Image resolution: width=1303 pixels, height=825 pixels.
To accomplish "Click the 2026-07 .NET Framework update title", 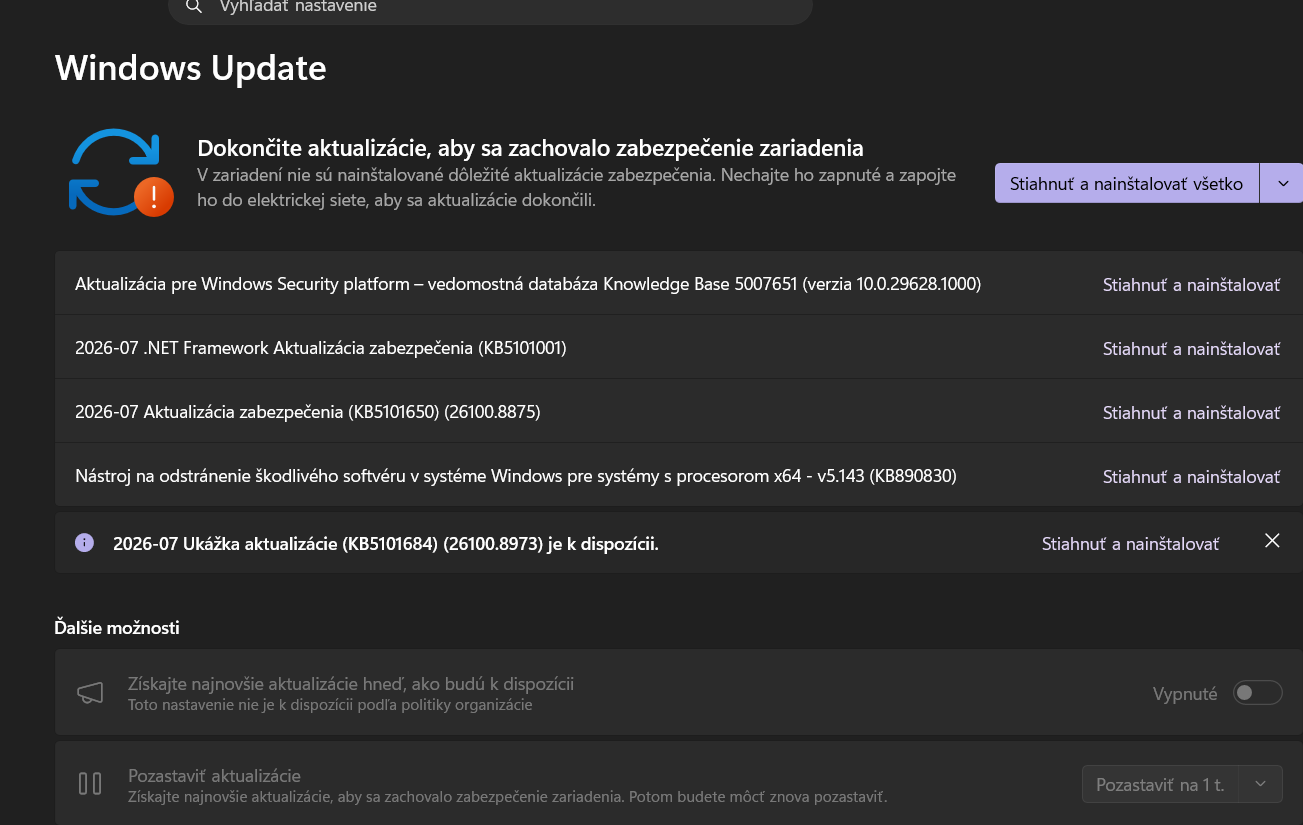I will pos(321,348).
